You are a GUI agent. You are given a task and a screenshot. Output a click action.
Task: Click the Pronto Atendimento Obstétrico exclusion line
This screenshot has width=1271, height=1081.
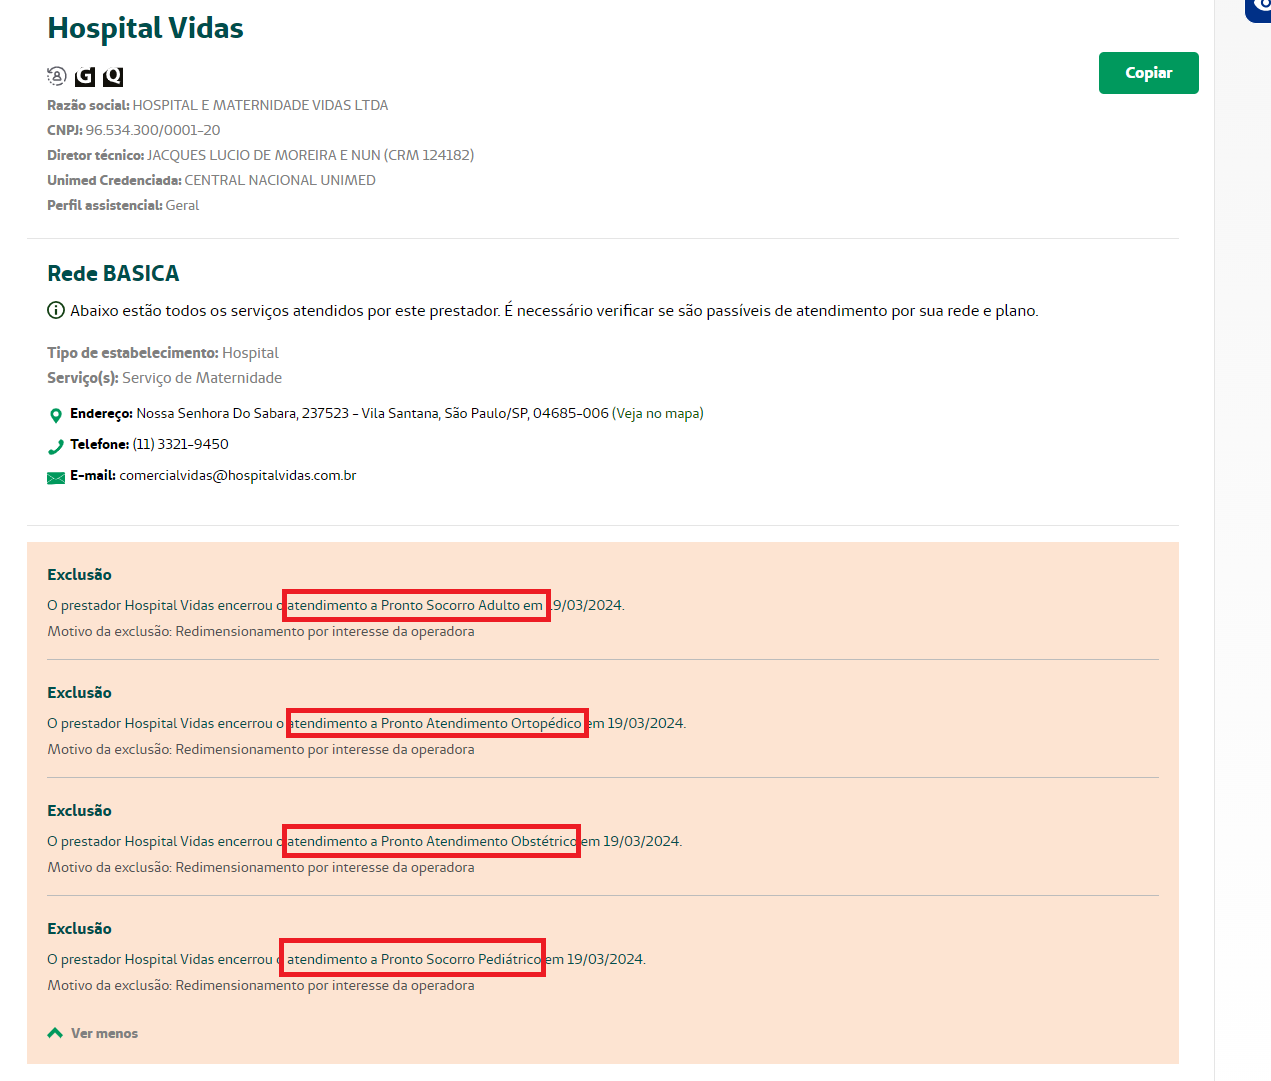tap(364, 841)
